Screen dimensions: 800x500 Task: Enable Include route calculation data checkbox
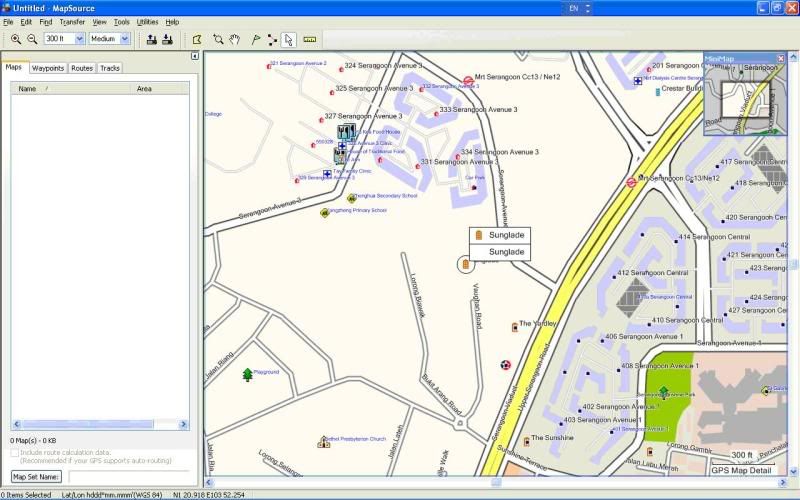point(14,453)
